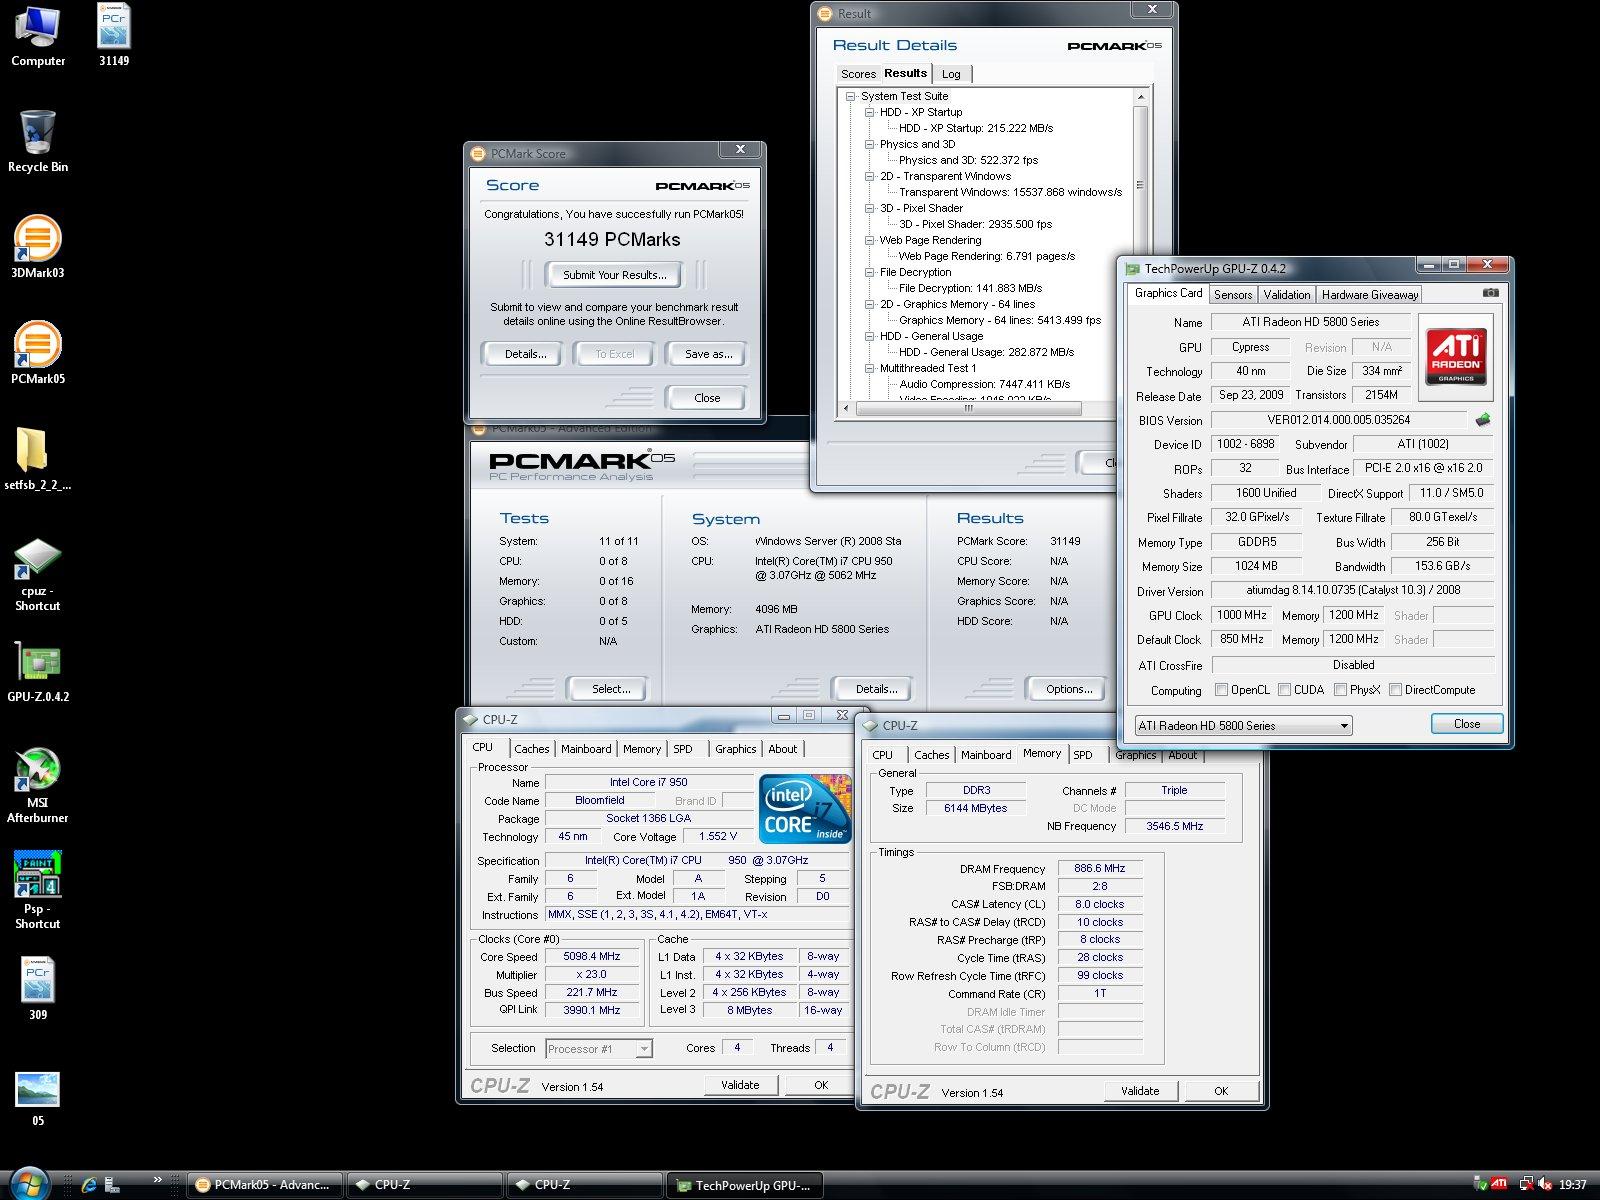Image resolution: width=1600 pixels, height=1200 pixels.
Task: Launch the MSI Afterburner shortcut
Action: (x=38, y=786)
